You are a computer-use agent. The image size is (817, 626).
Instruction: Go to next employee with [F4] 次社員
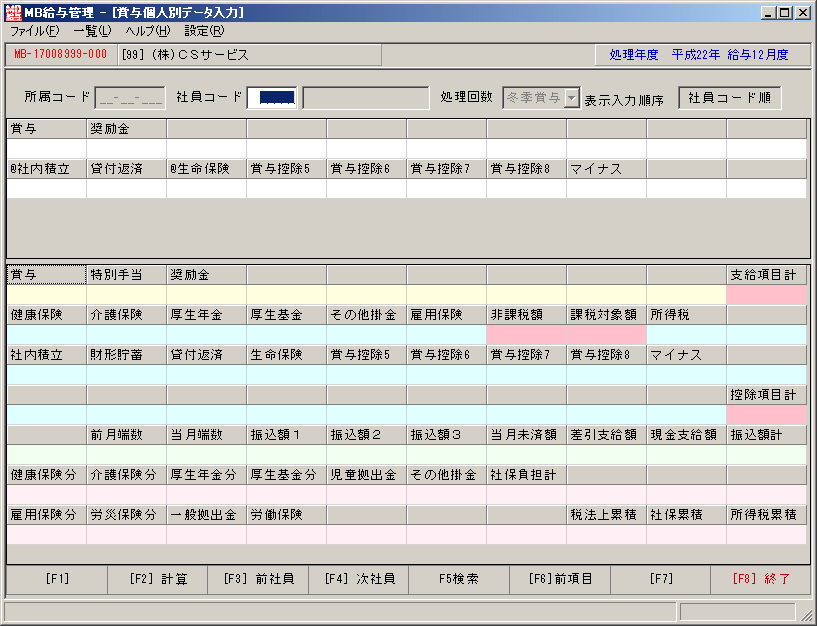[358, 579]
